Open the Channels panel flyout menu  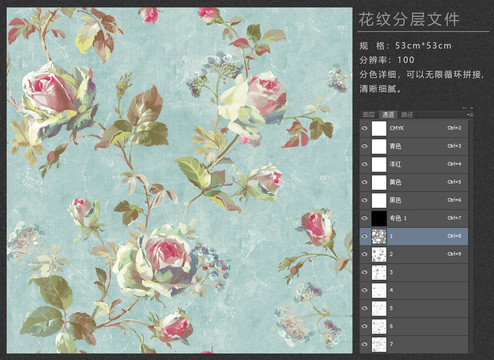469,115
